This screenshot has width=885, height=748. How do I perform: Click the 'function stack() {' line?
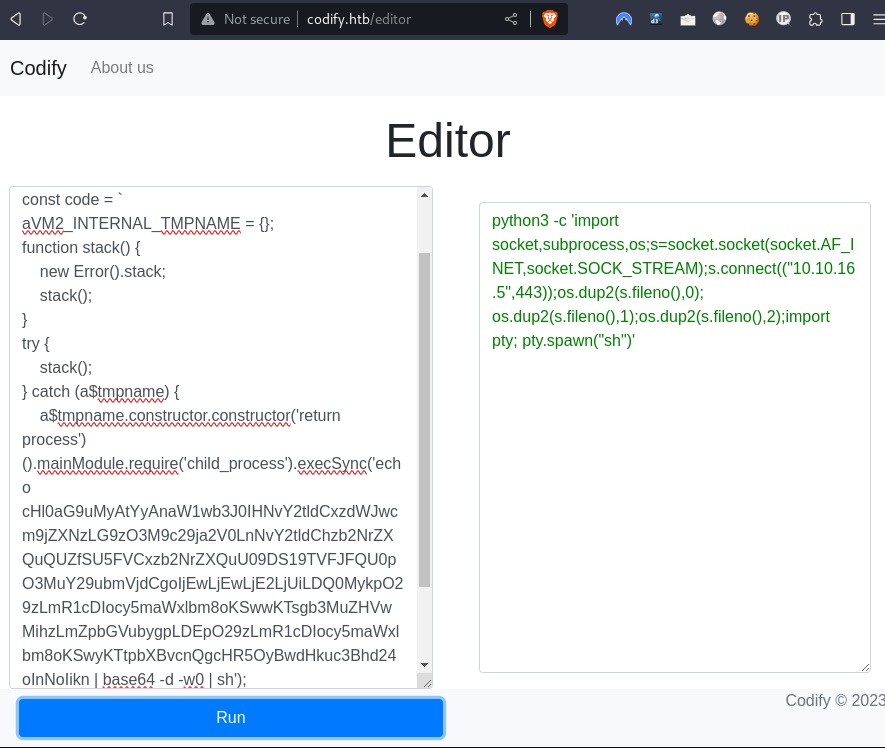[x=81, y=248]
